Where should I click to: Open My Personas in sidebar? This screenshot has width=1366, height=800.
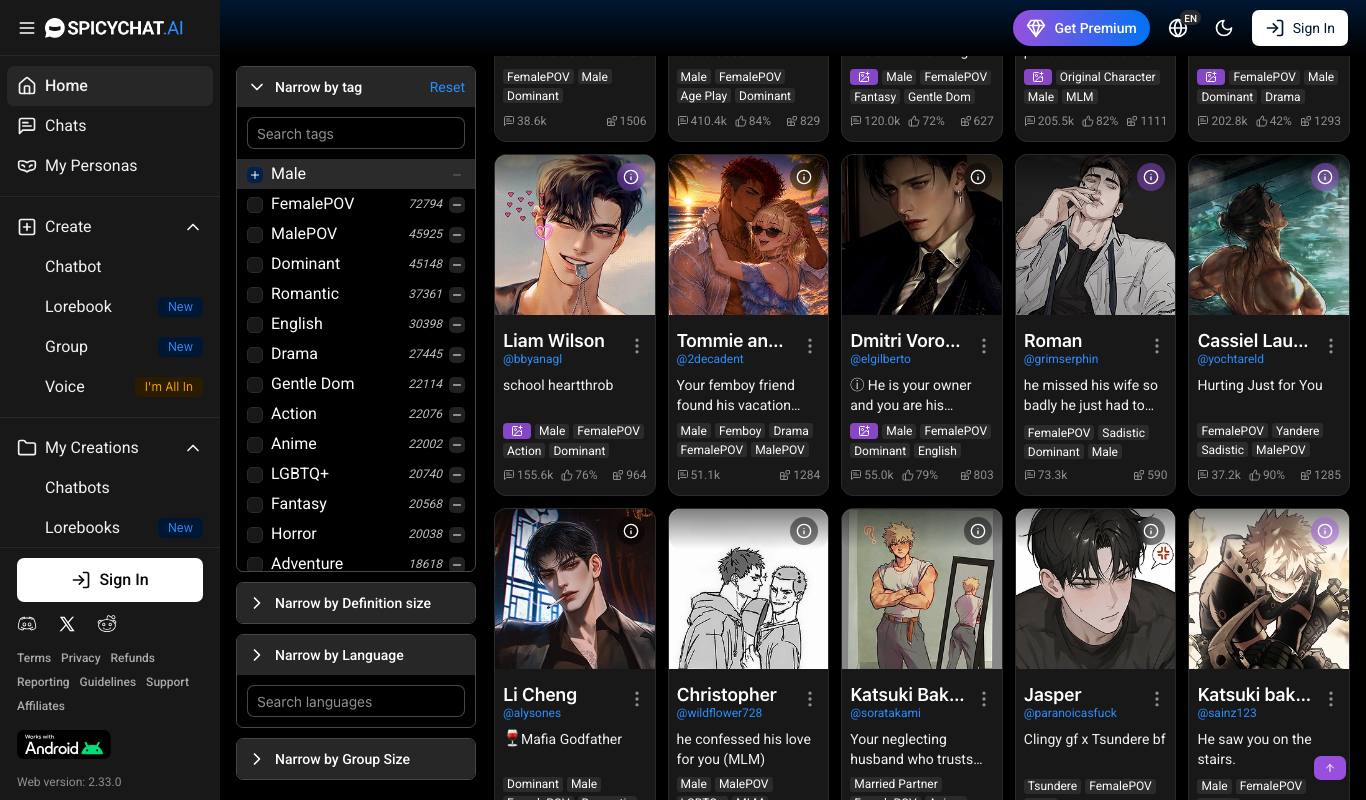point(110,166)
